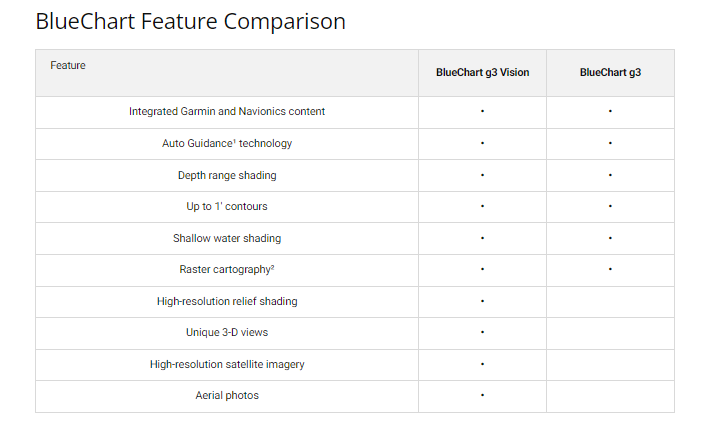Click g3 Vision dot for Depth range shading

coord(482,176)
